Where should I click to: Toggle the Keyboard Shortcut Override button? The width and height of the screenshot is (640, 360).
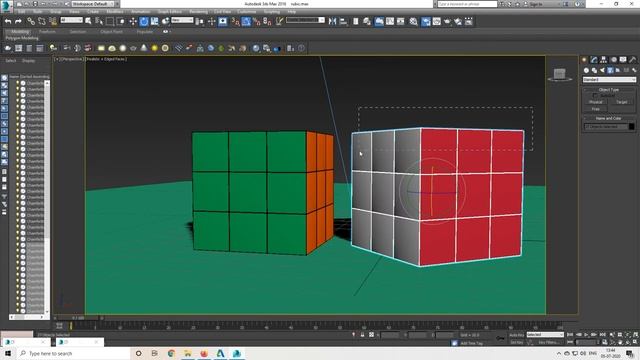coord(223,21)
